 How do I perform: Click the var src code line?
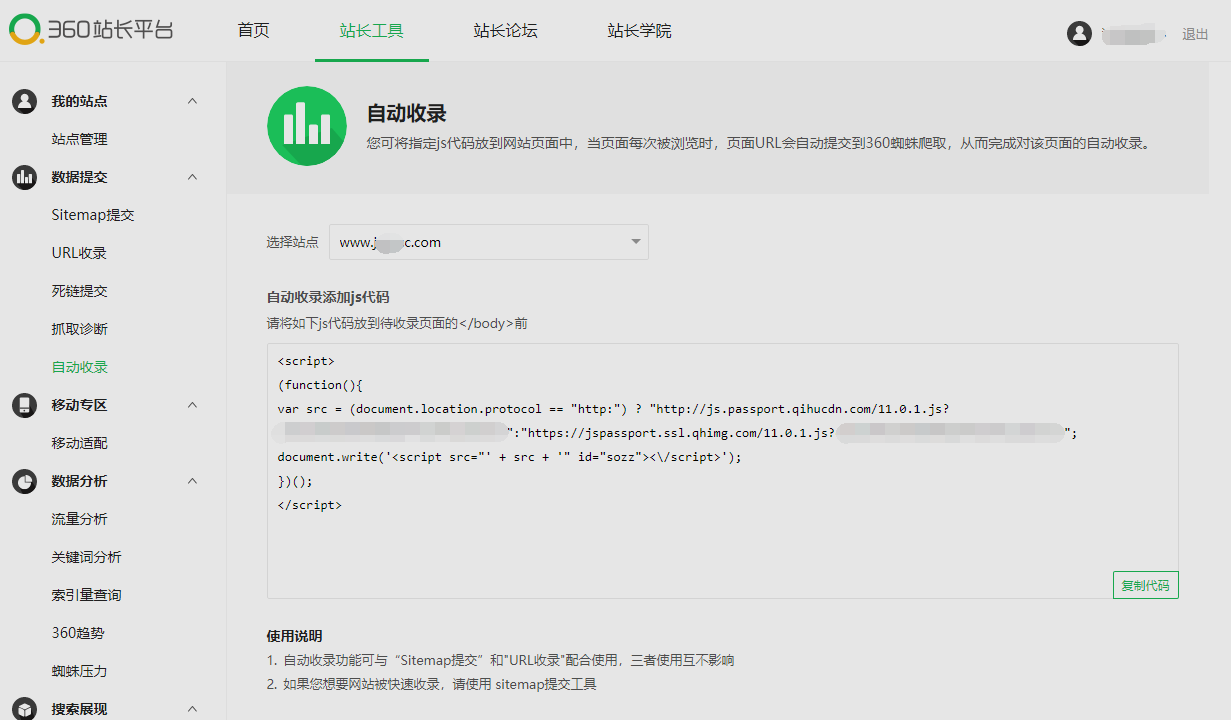coord(613,409)
